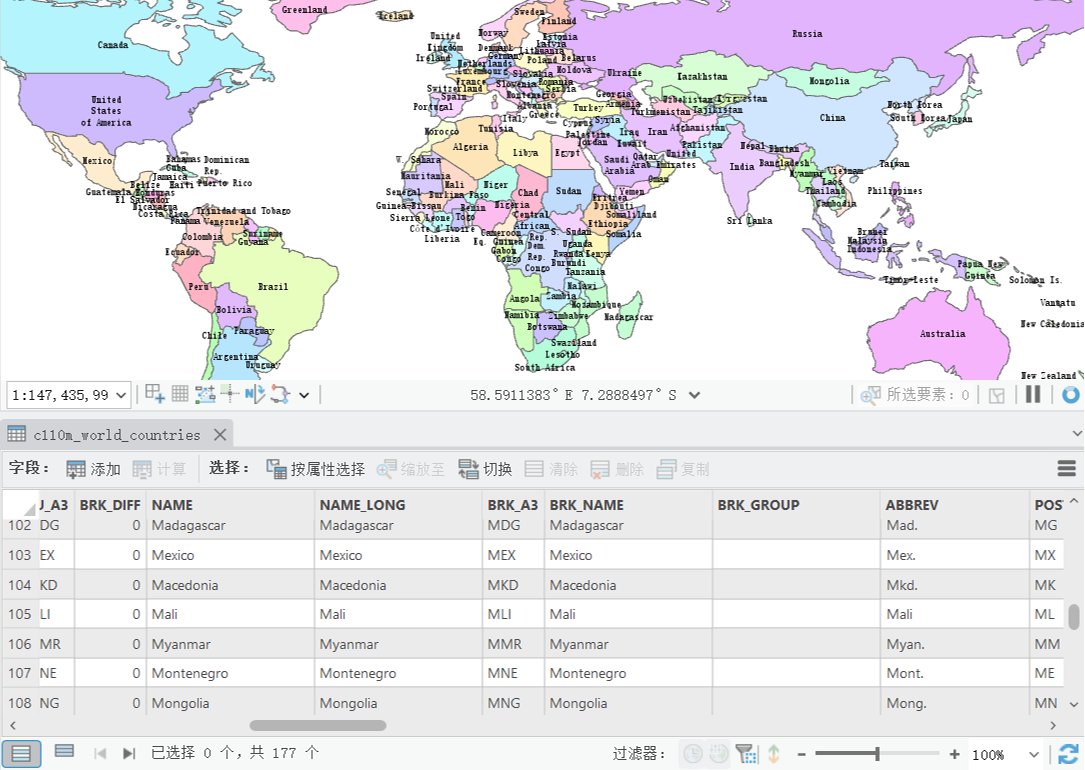Click the Add field button
The height and width of the screenshot is (770, 1085).
(x=93, y=469)
